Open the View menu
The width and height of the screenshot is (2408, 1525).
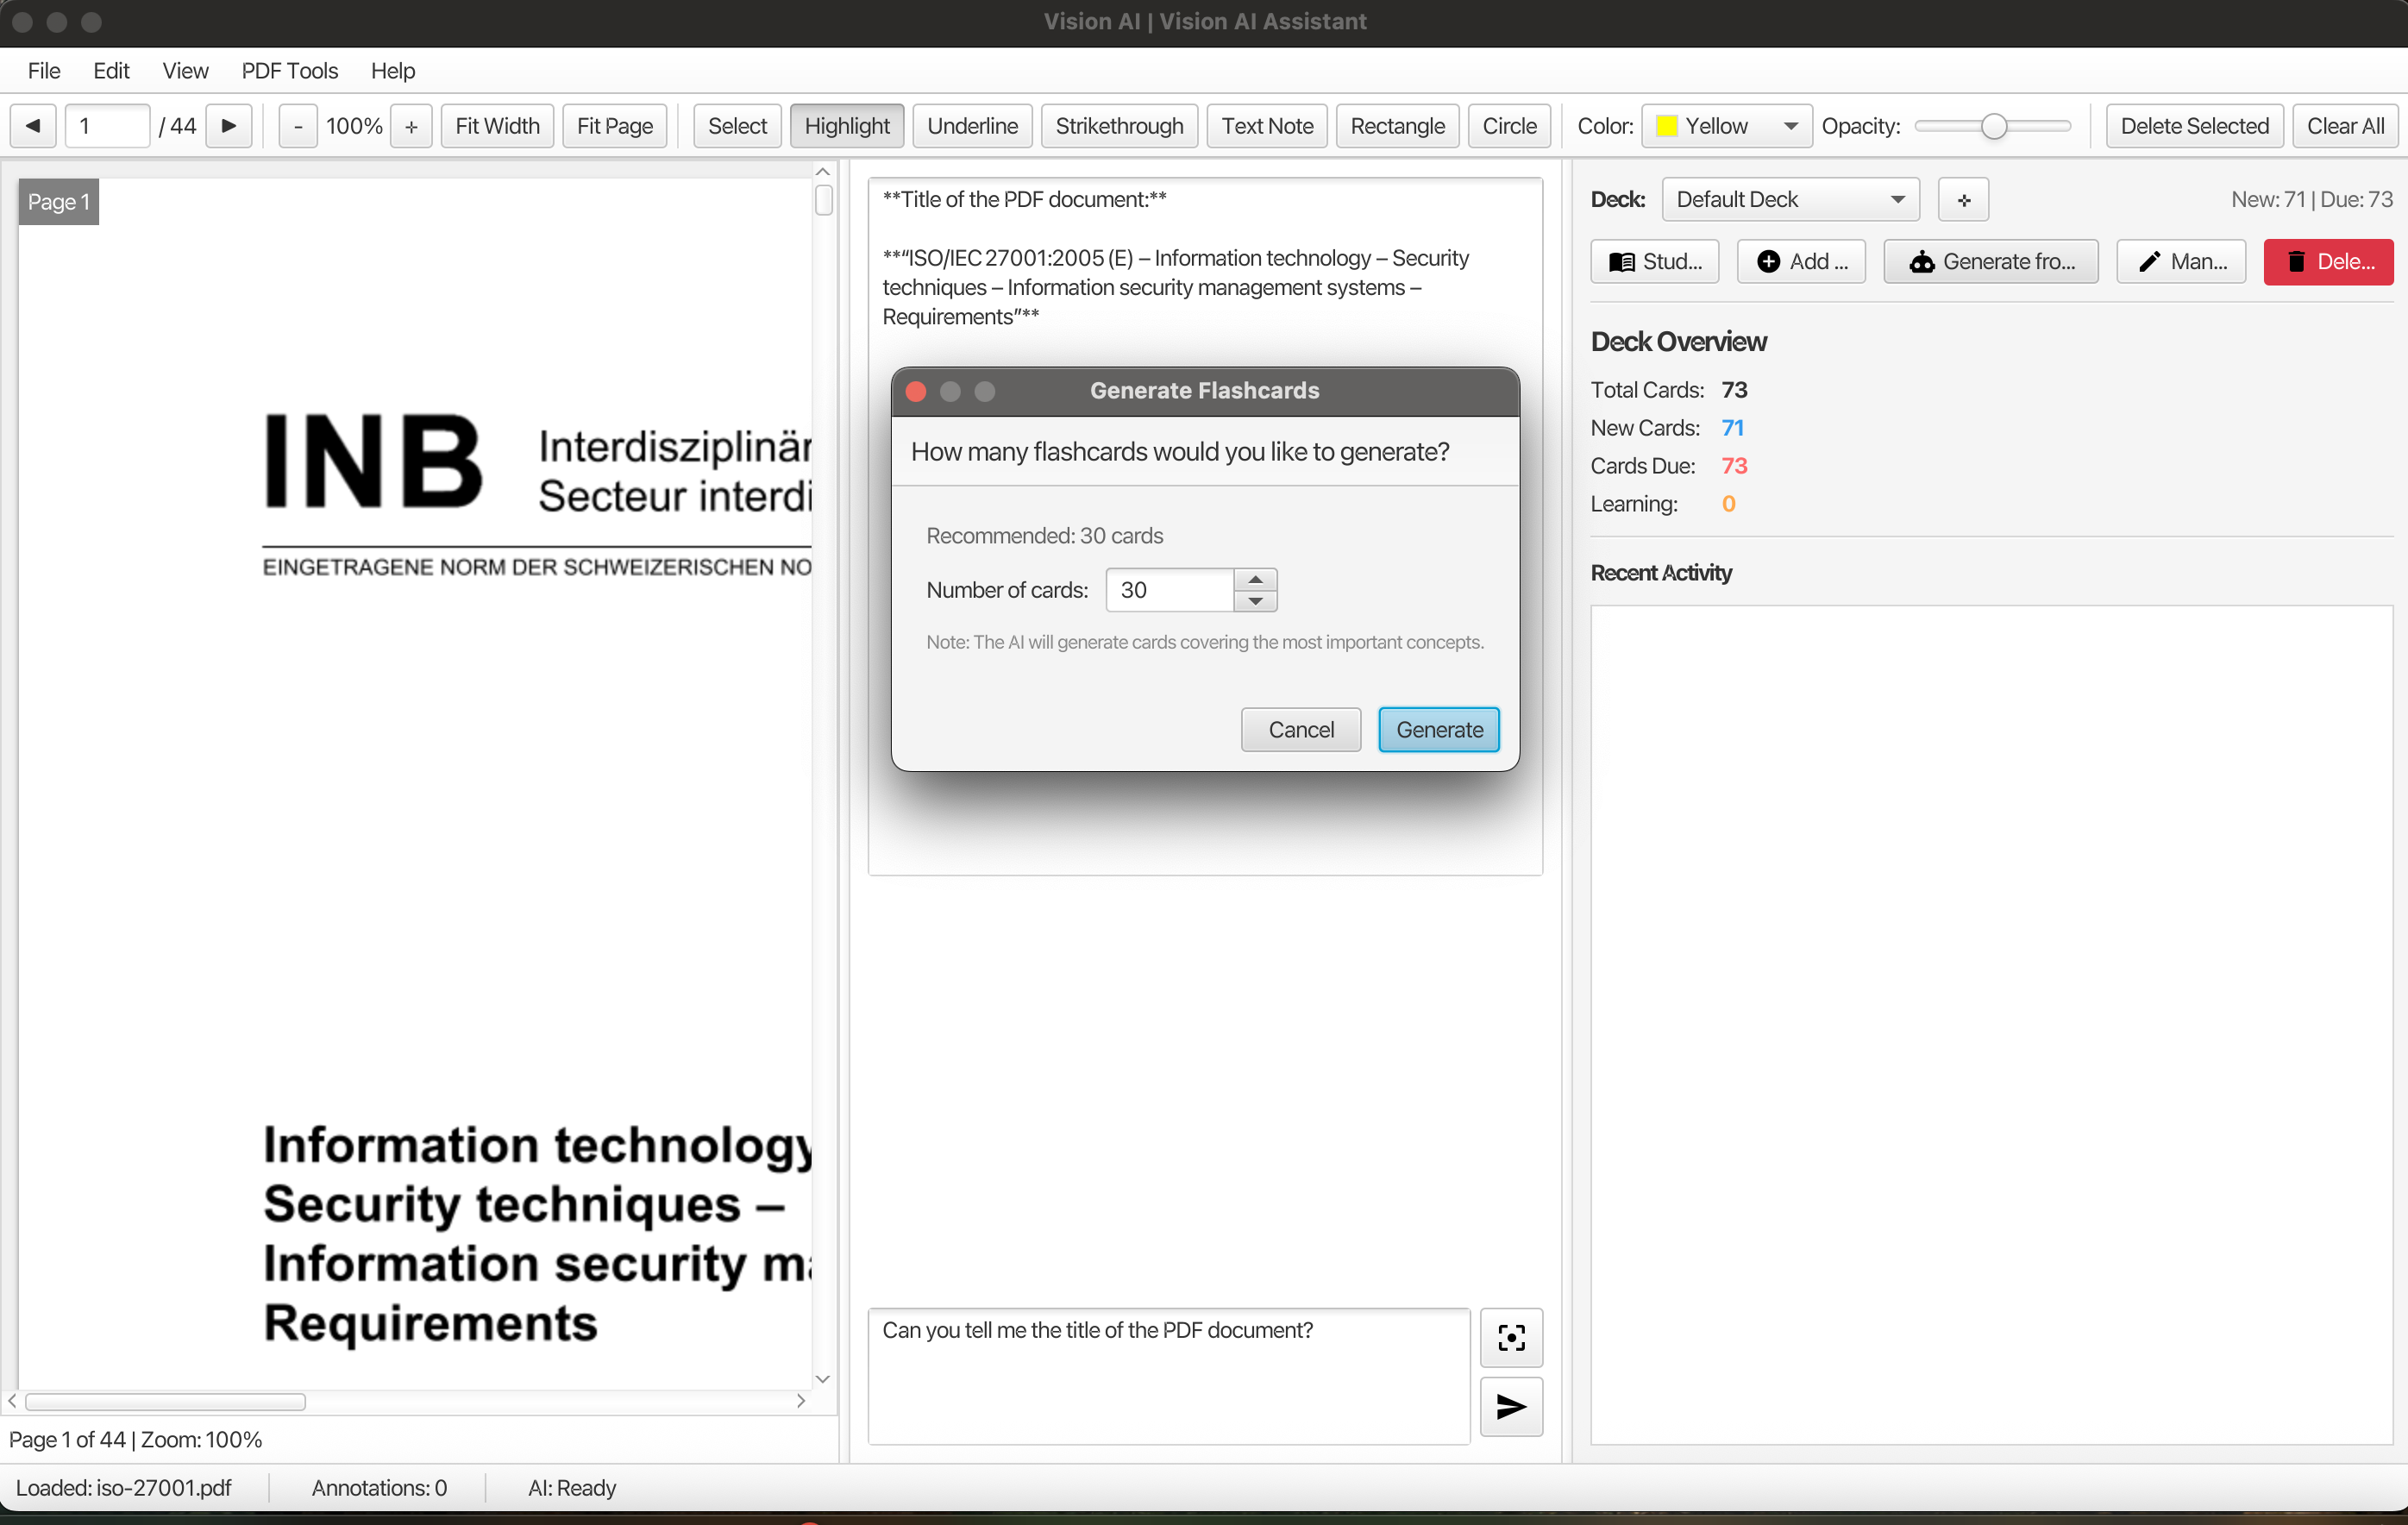[184, 71]
